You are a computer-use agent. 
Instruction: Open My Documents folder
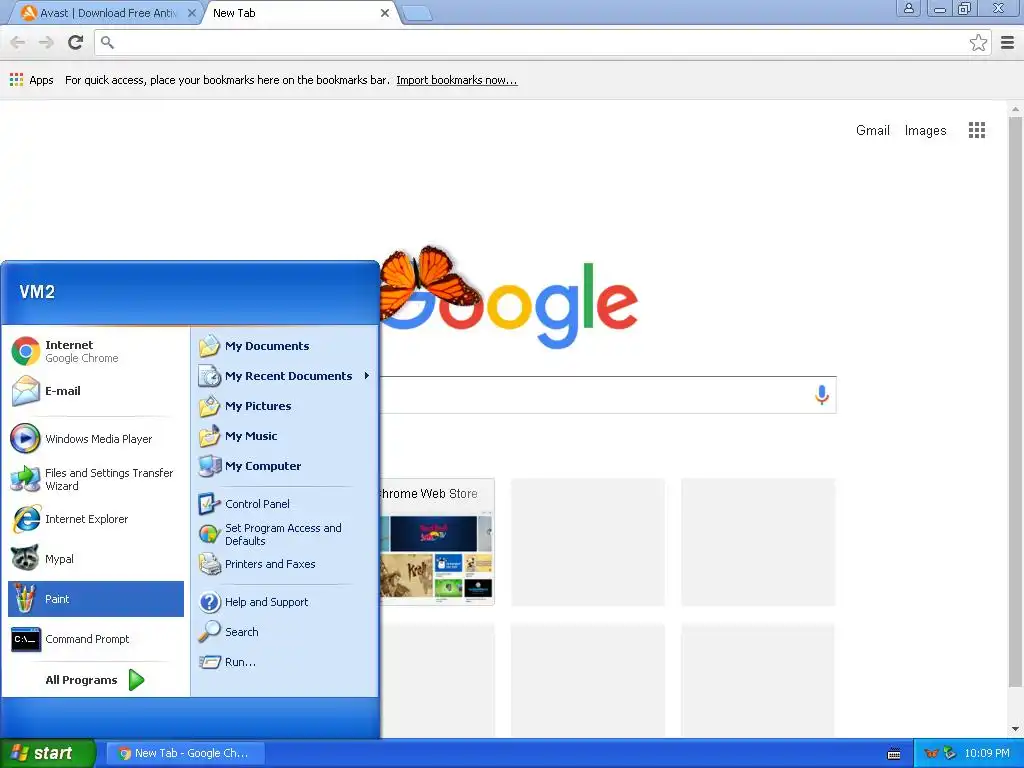coord(284,346)
